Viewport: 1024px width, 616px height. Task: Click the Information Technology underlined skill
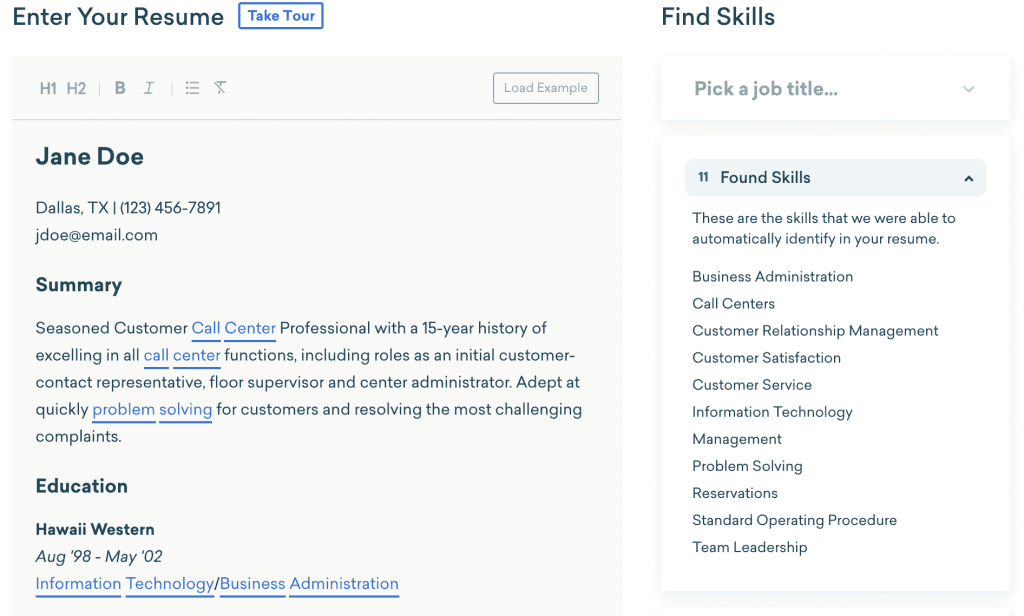click(125, 583)
